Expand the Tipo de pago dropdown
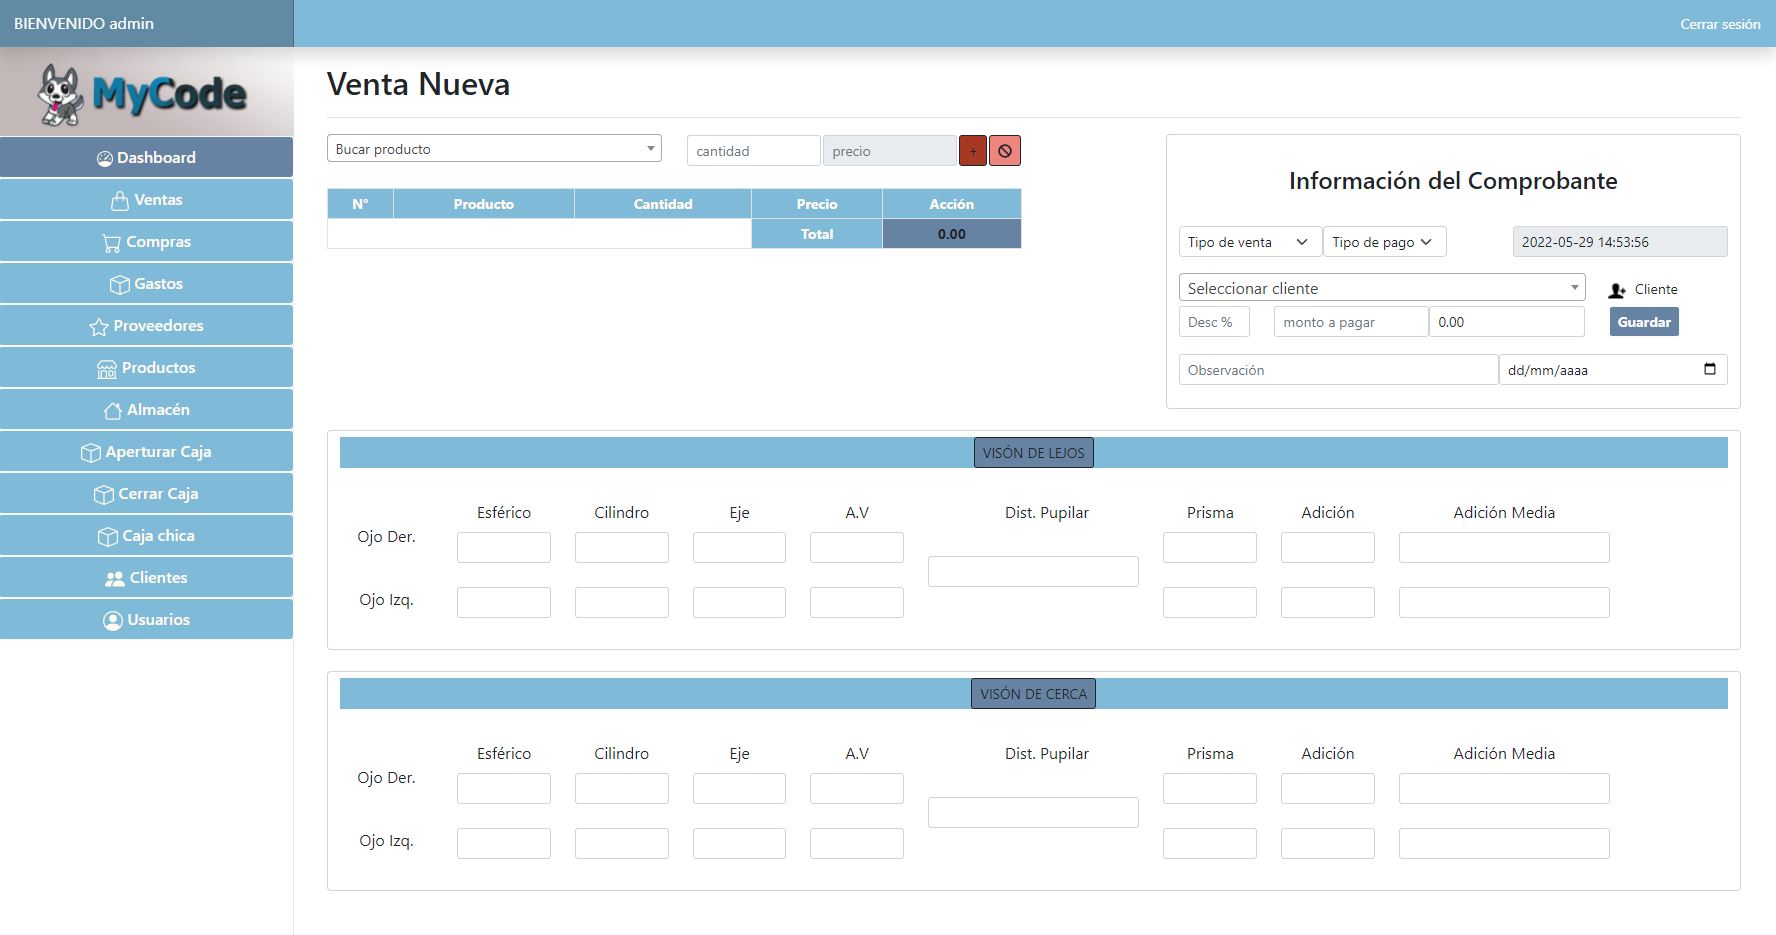This screenshot has width=1776, height=935. 1383,242
